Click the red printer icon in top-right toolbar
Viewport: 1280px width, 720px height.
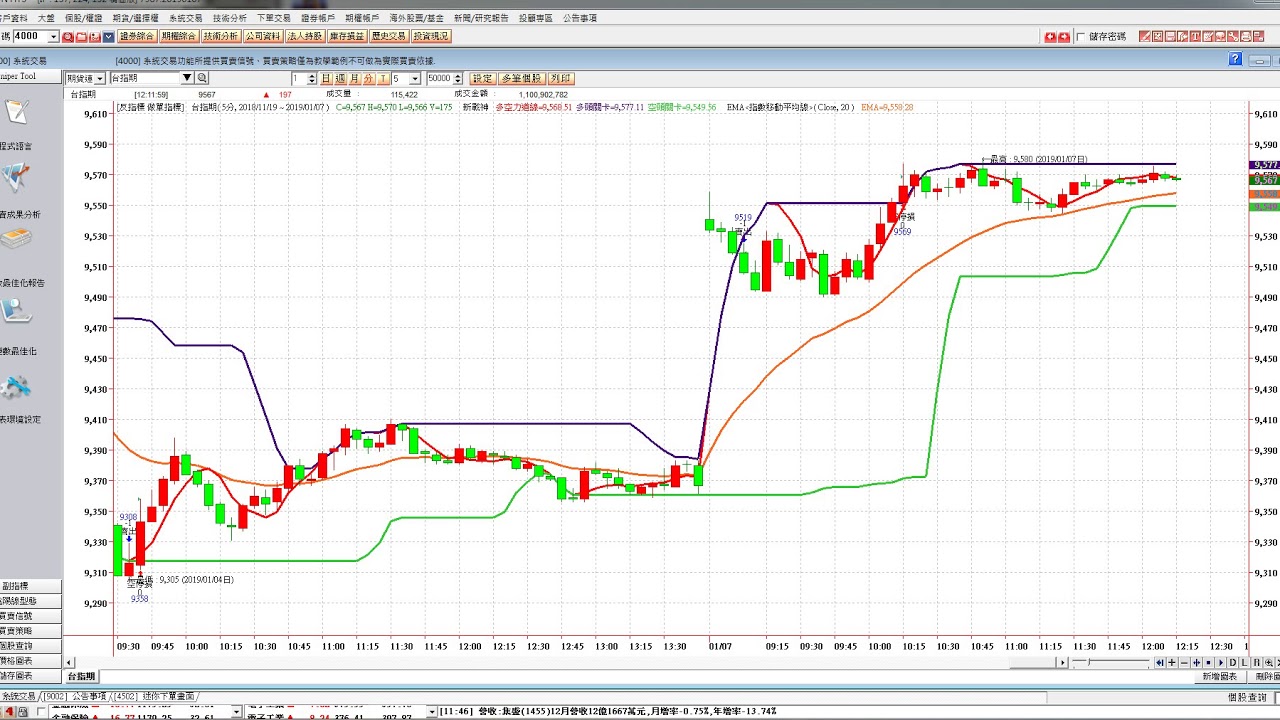click(1246, 37)
